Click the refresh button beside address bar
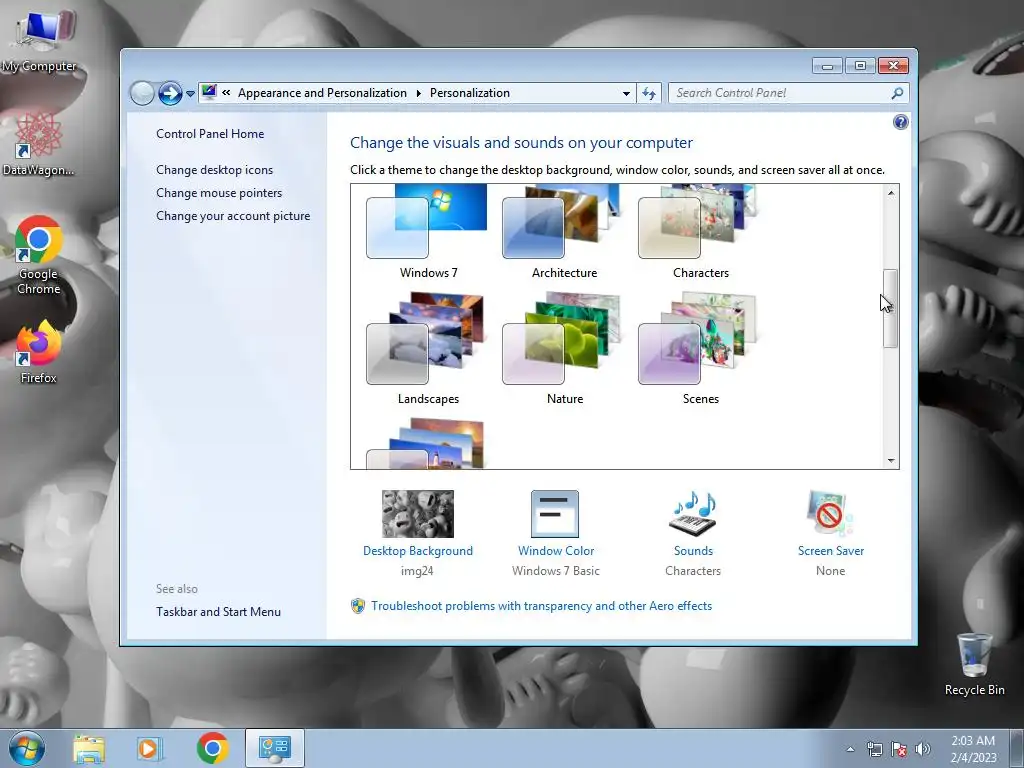This screenshot has width=1024, height=768. click(648, 93)
